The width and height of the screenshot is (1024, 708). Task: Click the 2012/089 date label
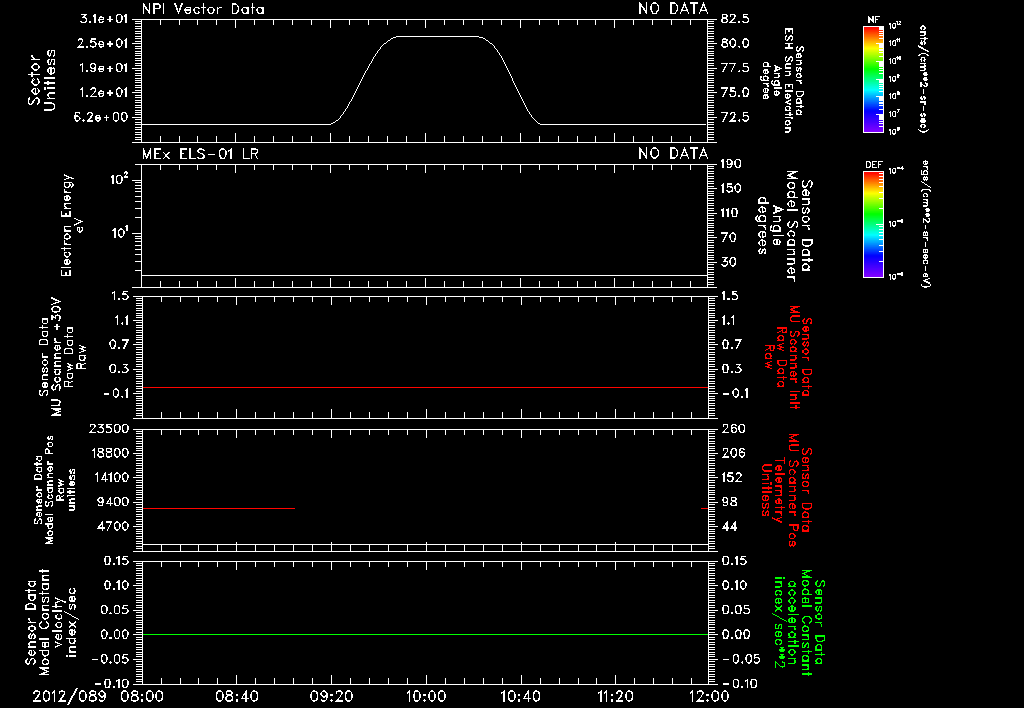69,696
